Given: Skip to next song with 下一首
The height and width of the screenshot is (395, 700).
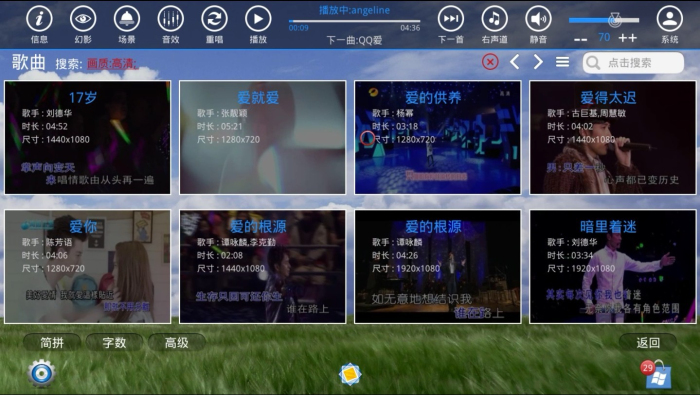Looking at the screenshot, I should [451, 19].
